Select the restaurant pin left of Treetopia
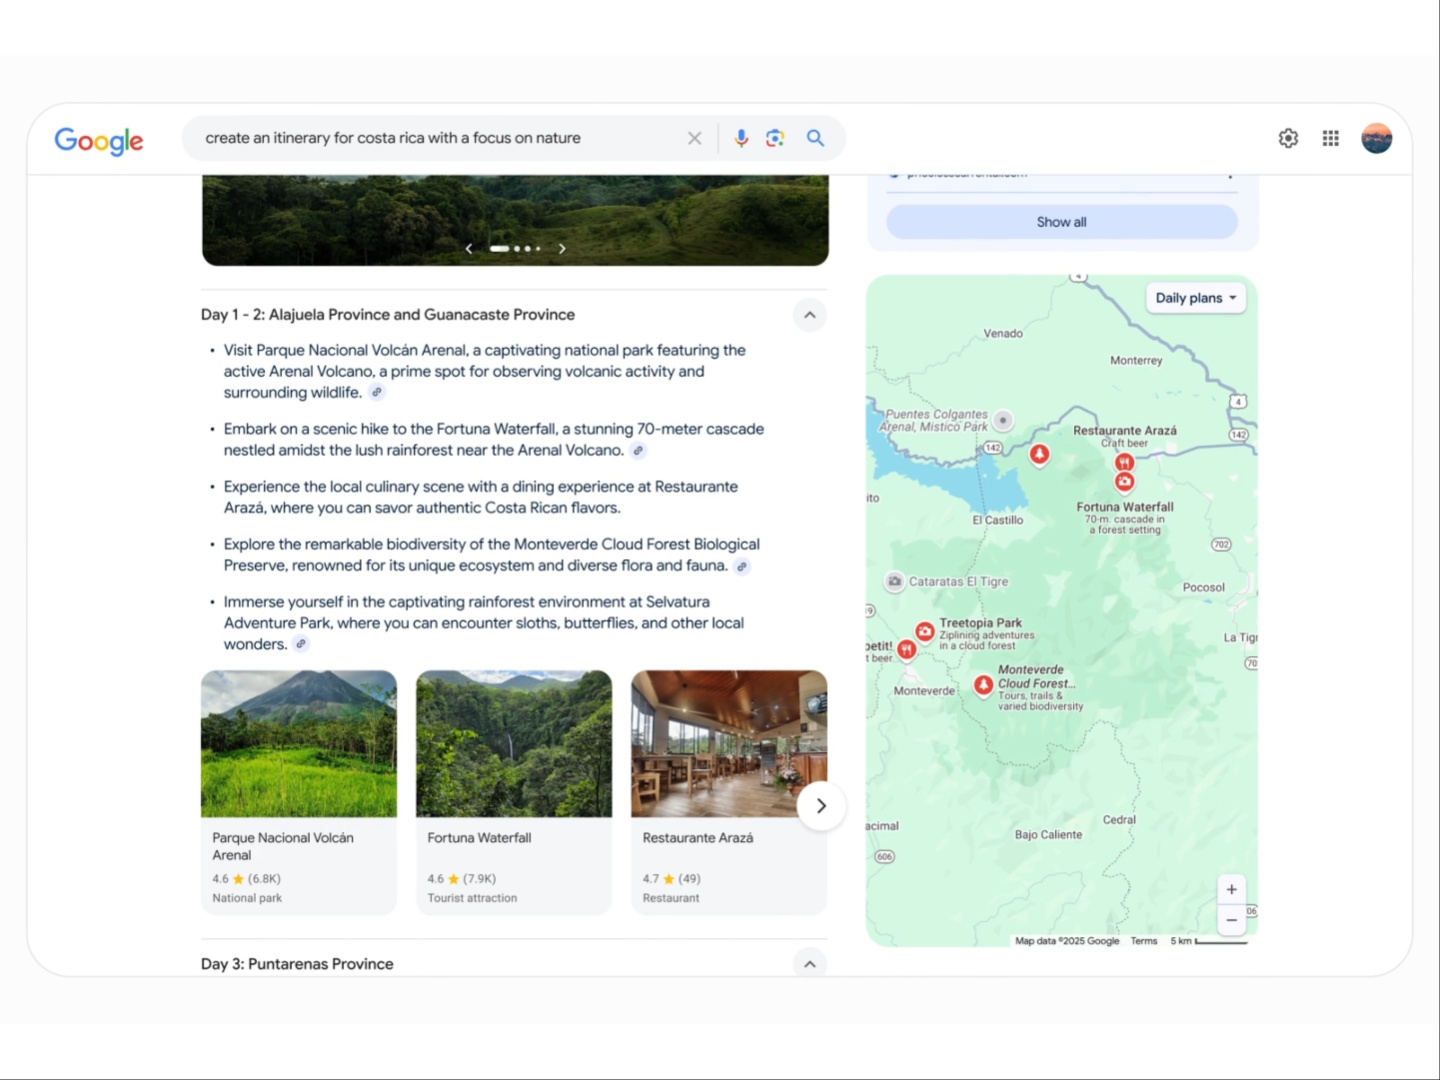Image resolution: width=1440 pixels, height=1080 pixels. pos(906,650)
